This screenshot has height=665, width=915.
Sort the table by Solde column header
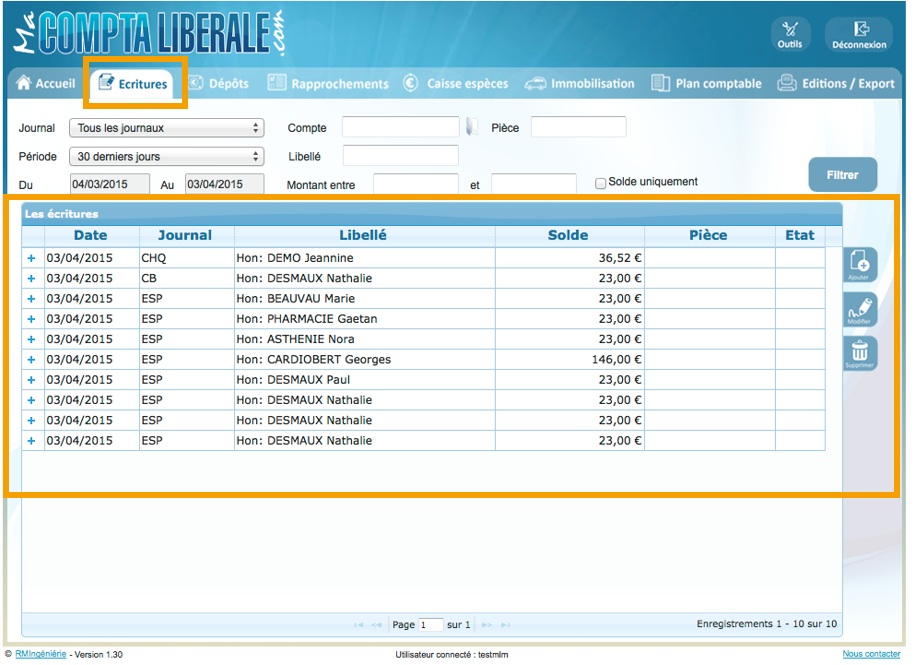tap(568, 236)
